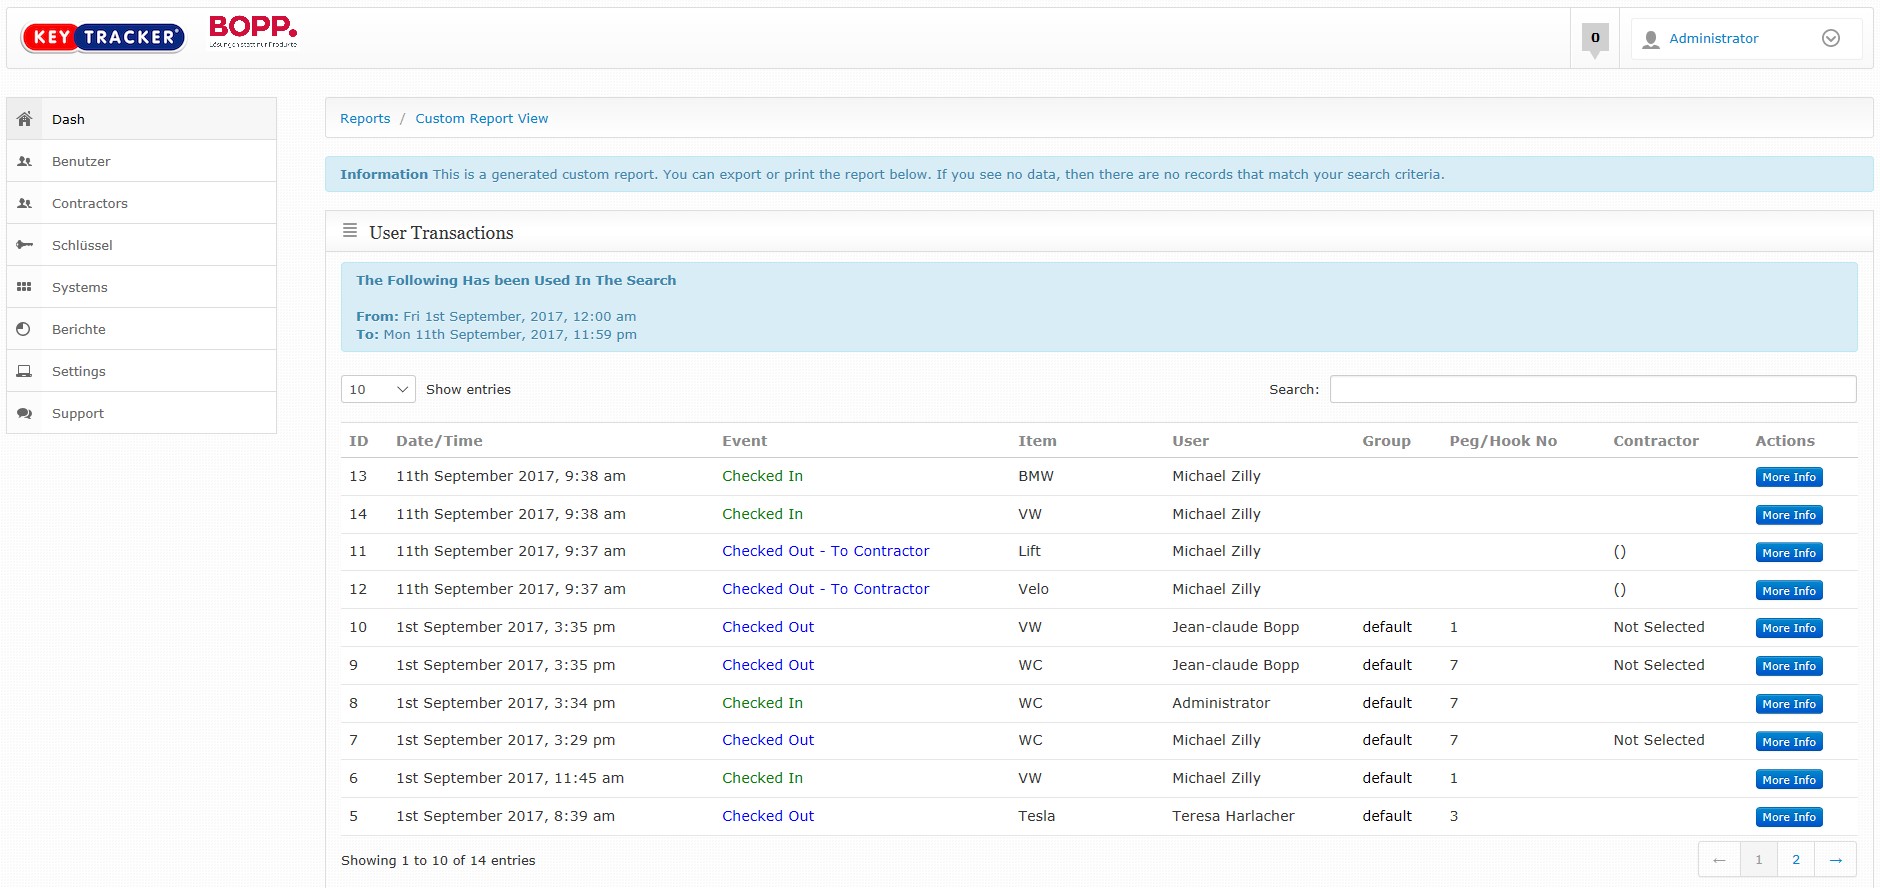The image size is (1880, 888).
Task: Open the Dash menu item
Action: (141, 119)
